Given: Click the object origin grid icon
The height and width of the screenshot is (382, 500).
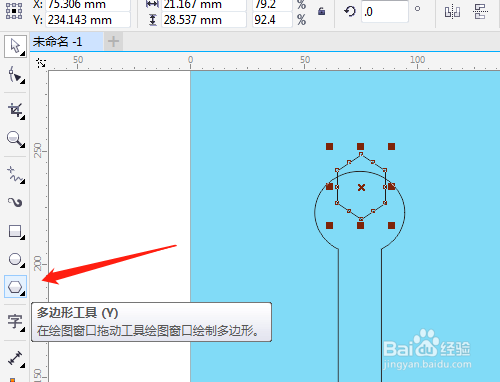Looking at the screenshot, I should (x=14, y=11).
